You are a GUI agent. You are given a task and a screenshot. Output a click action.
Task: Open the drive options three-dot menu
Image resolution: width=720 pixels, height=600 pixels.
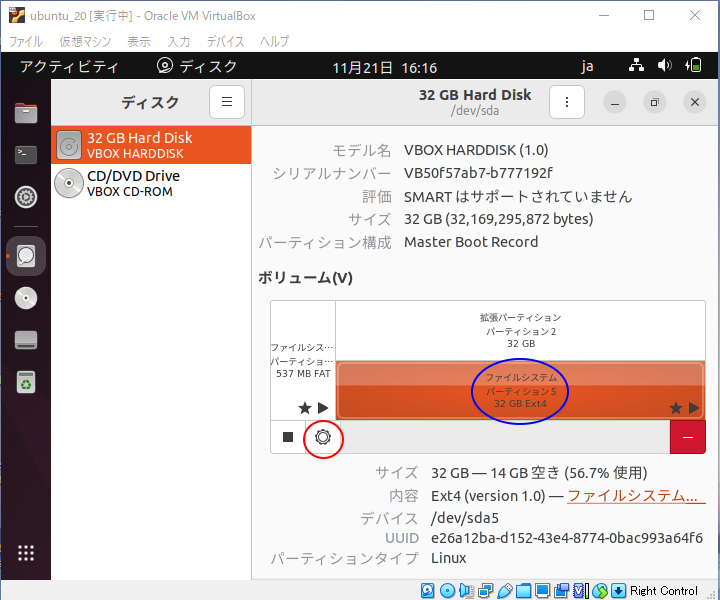(x=567, y=102)
